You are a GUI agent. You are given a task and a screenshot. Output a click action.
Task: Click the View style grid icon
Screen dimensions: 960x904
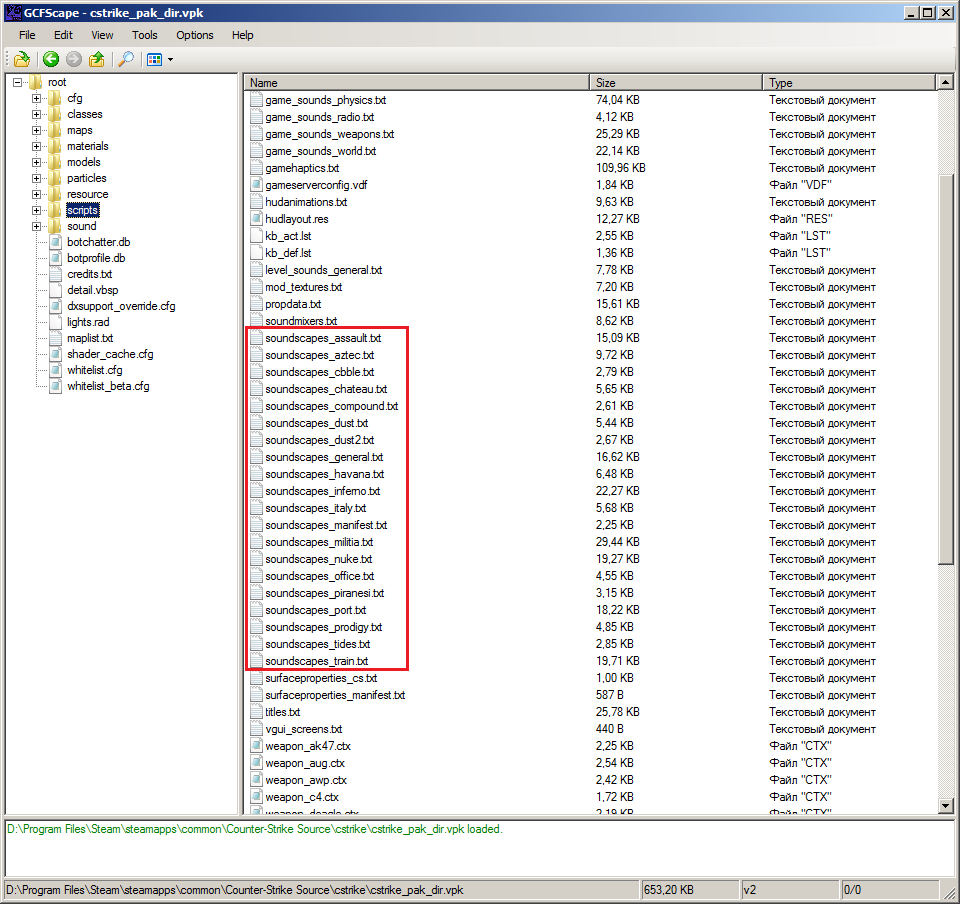coord(154,59)
